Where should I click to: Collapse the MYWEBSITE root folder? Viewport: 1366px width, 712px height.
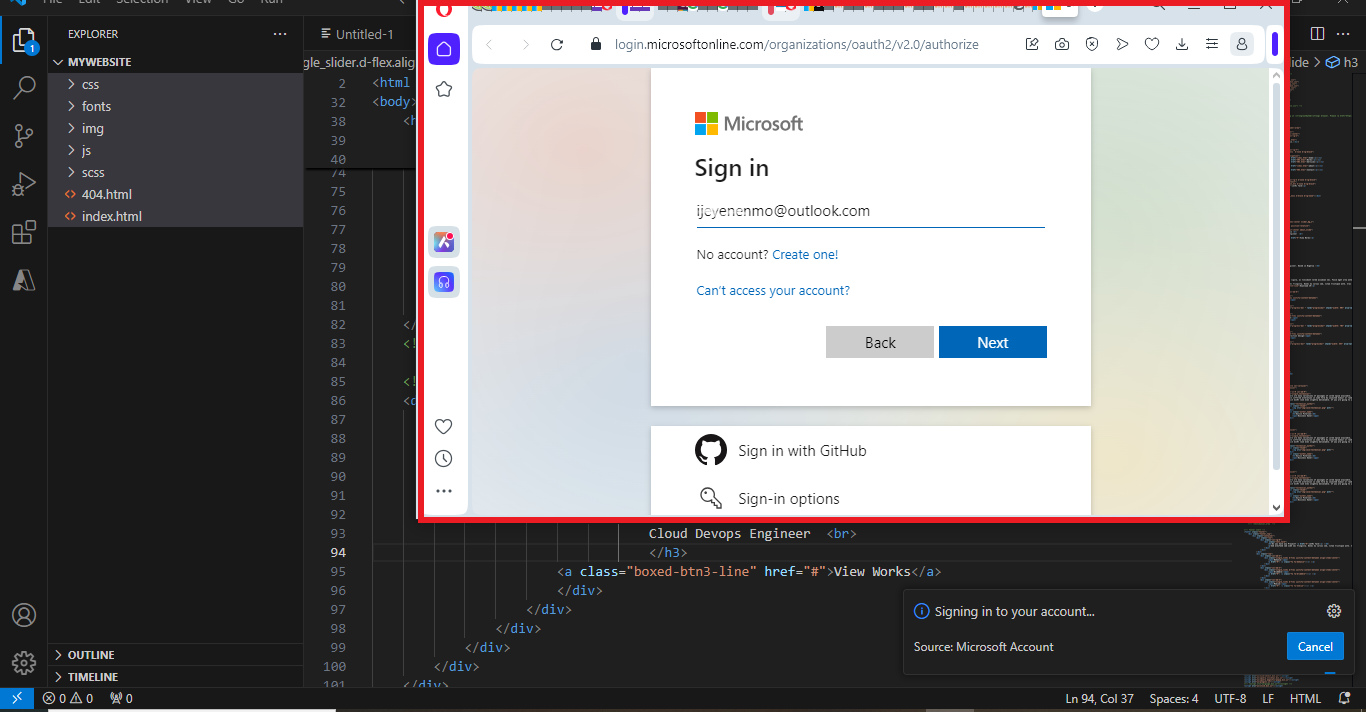point(175,62)
